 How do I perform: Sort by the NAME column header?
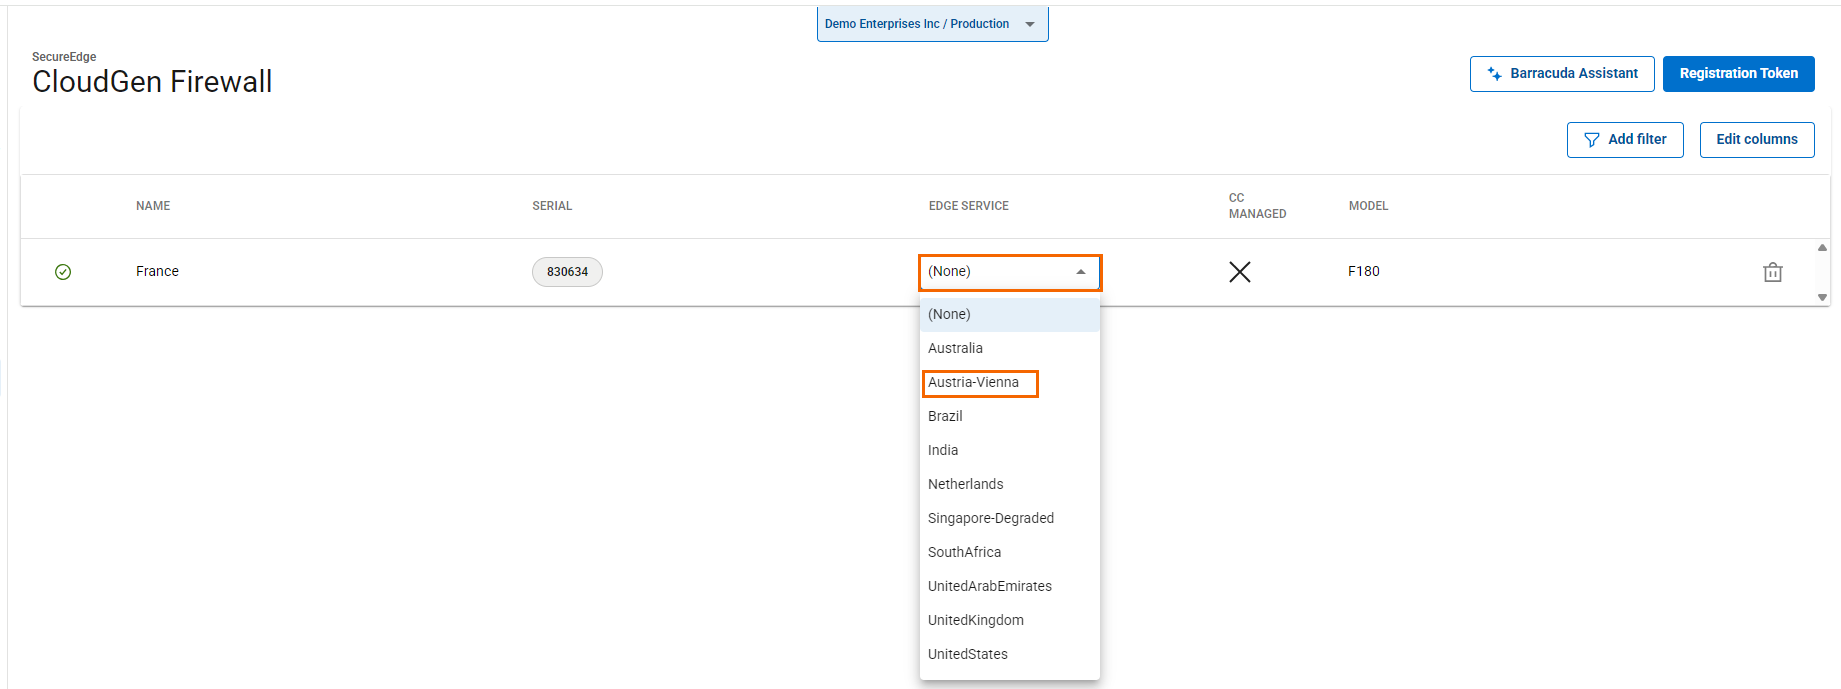[x=153, y=206]
